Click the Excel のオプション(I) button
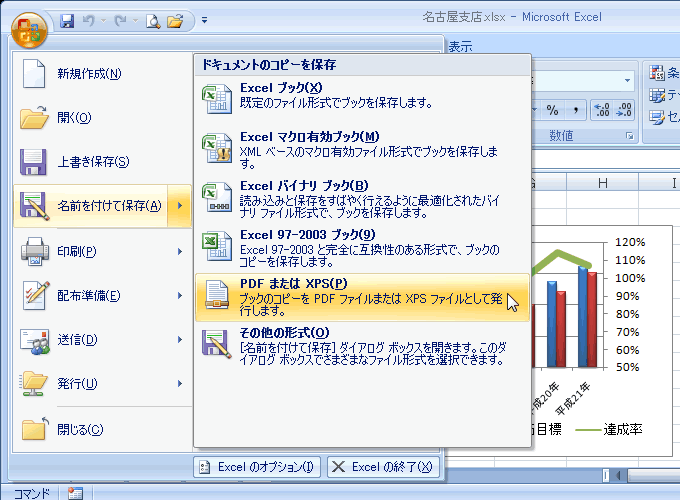 tap(257, 467)
